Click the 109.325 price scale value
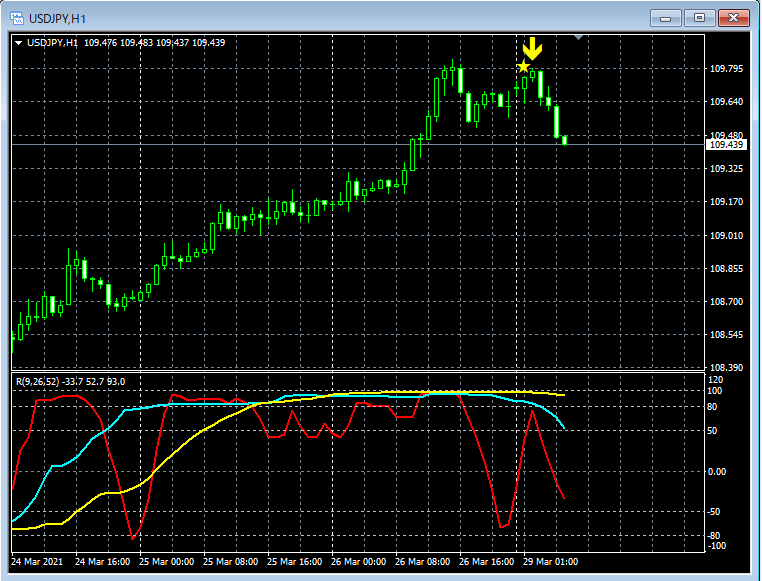This screenshot has height=581, width=762. [727, 169]
